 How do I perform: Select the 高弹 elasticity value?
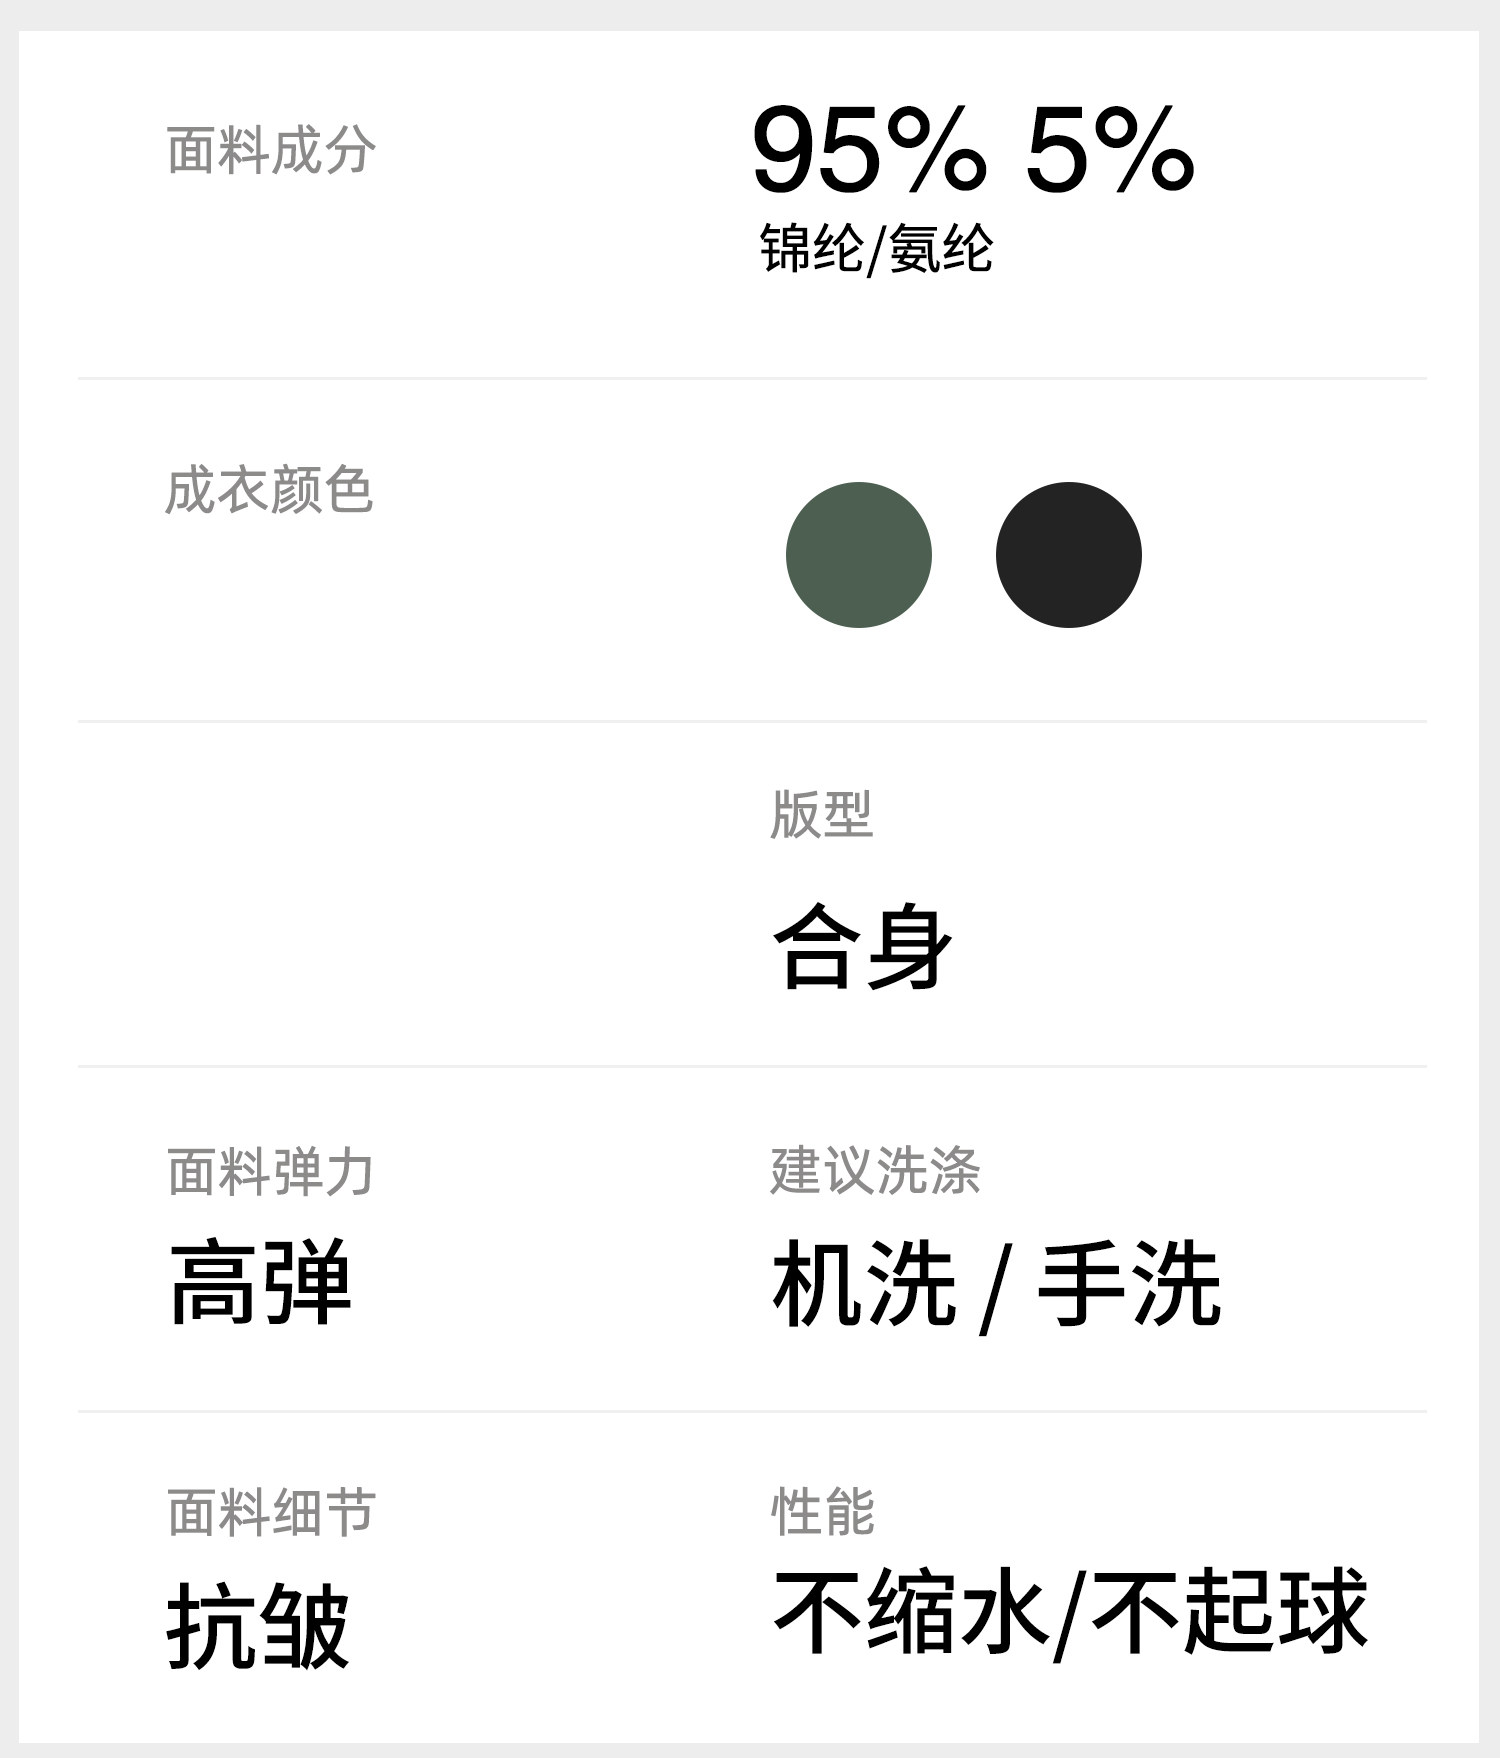[x=260, y=1283]
